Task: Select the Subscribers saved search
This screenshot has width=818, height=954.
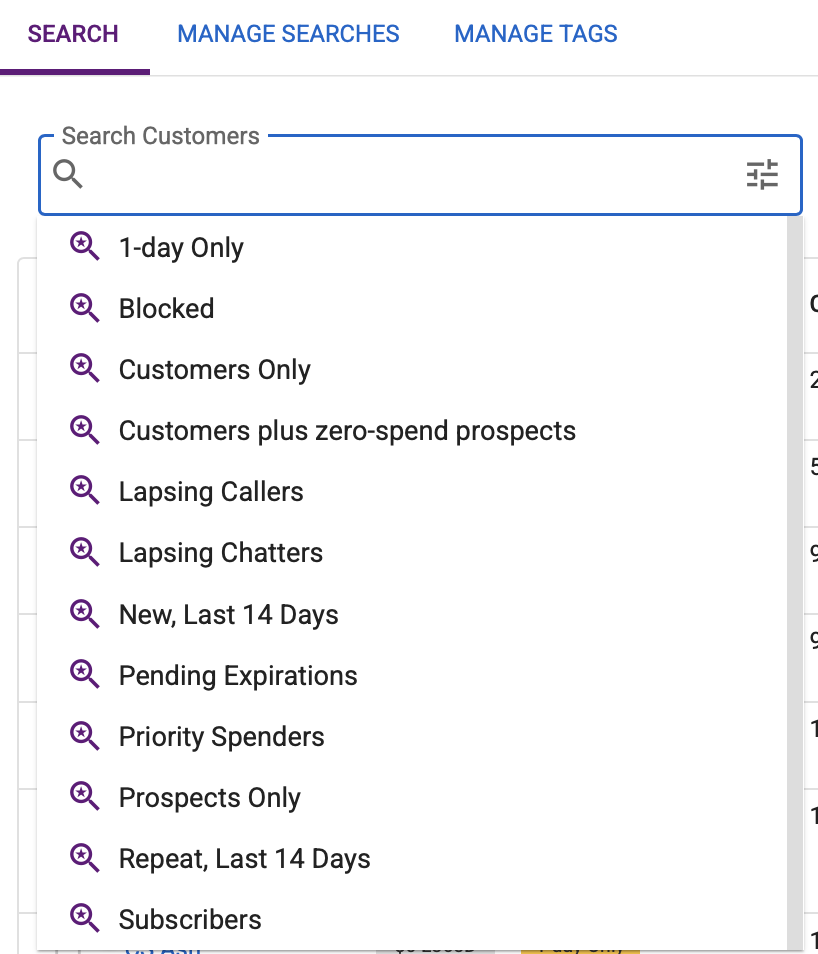Action: pos(412,920)
